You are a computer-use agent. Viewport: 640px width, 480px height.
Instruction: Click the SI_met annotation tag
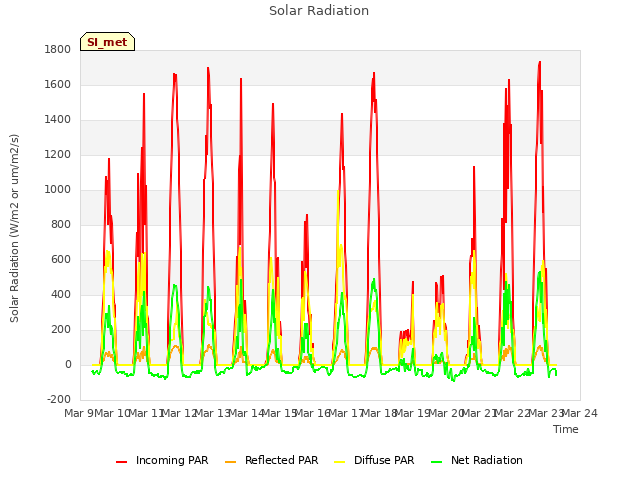click(107, 42)
